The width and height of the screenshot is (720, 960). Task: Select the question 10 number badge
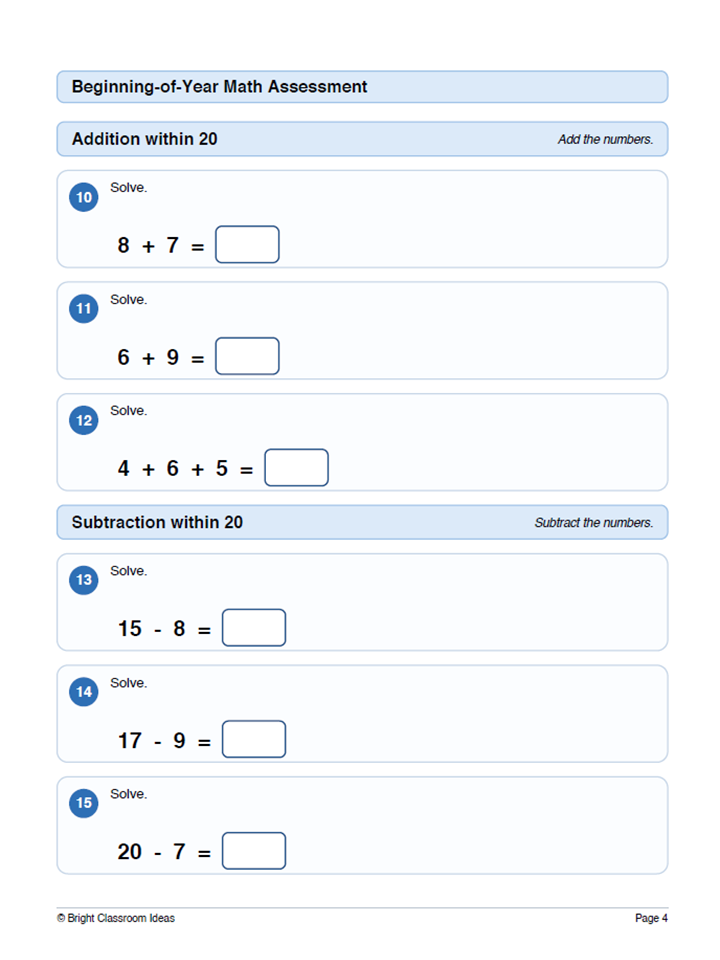84,197
